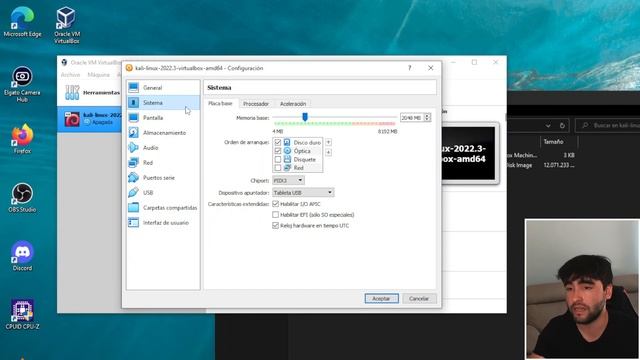Uncheck Disco duro boot order checkbox
This screenshot has height=360, width=640.
coord(278,142)
